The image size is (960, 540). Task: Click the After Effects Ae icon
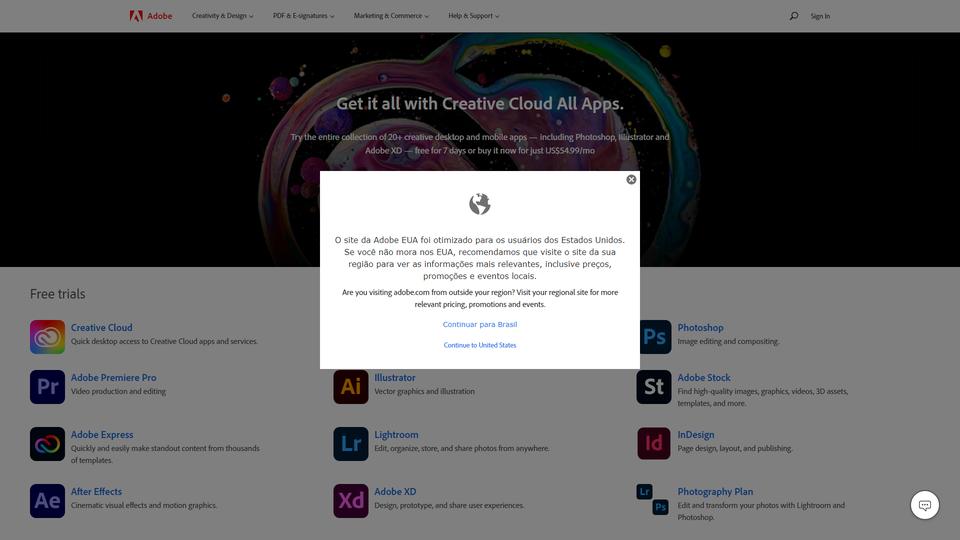tap(47, 501)
